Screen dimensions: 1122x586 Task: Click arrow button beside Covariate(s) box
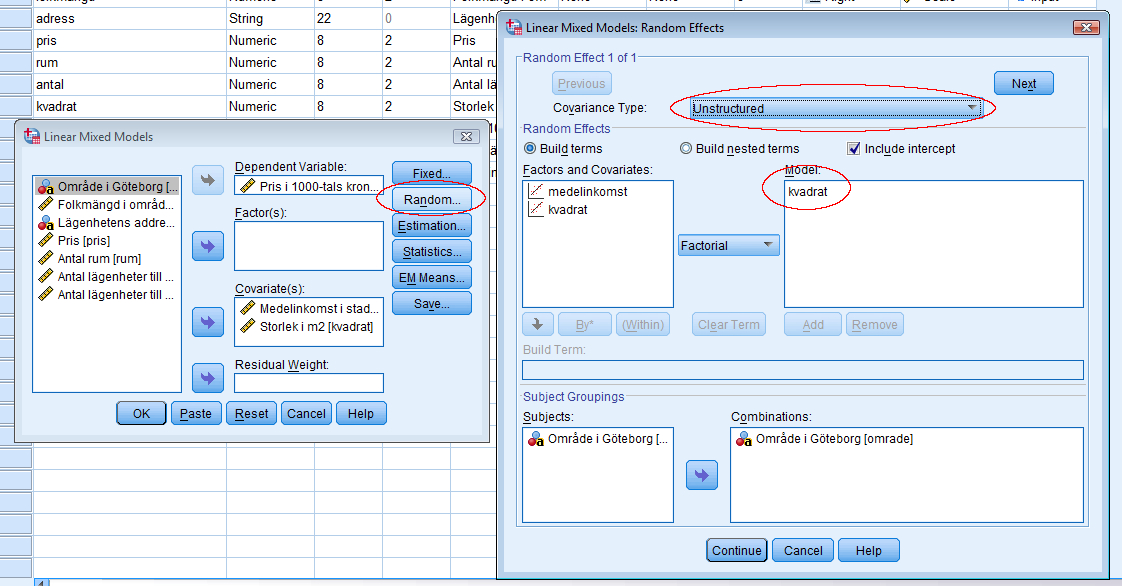click(208, 322)
